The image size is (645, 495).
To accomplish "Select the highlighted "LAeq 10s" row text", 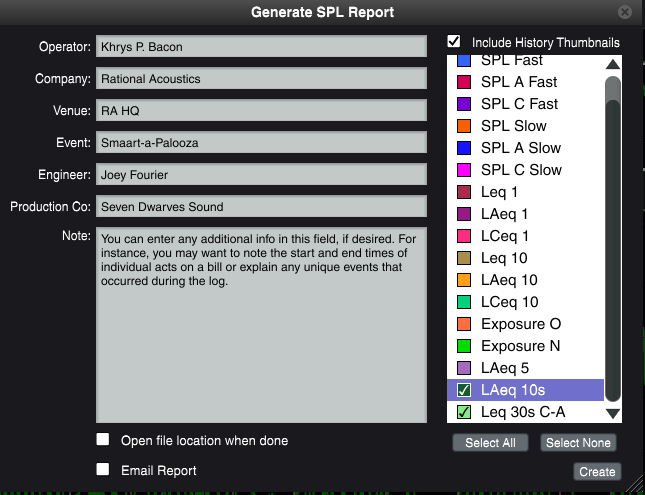I will coord(513,390).
